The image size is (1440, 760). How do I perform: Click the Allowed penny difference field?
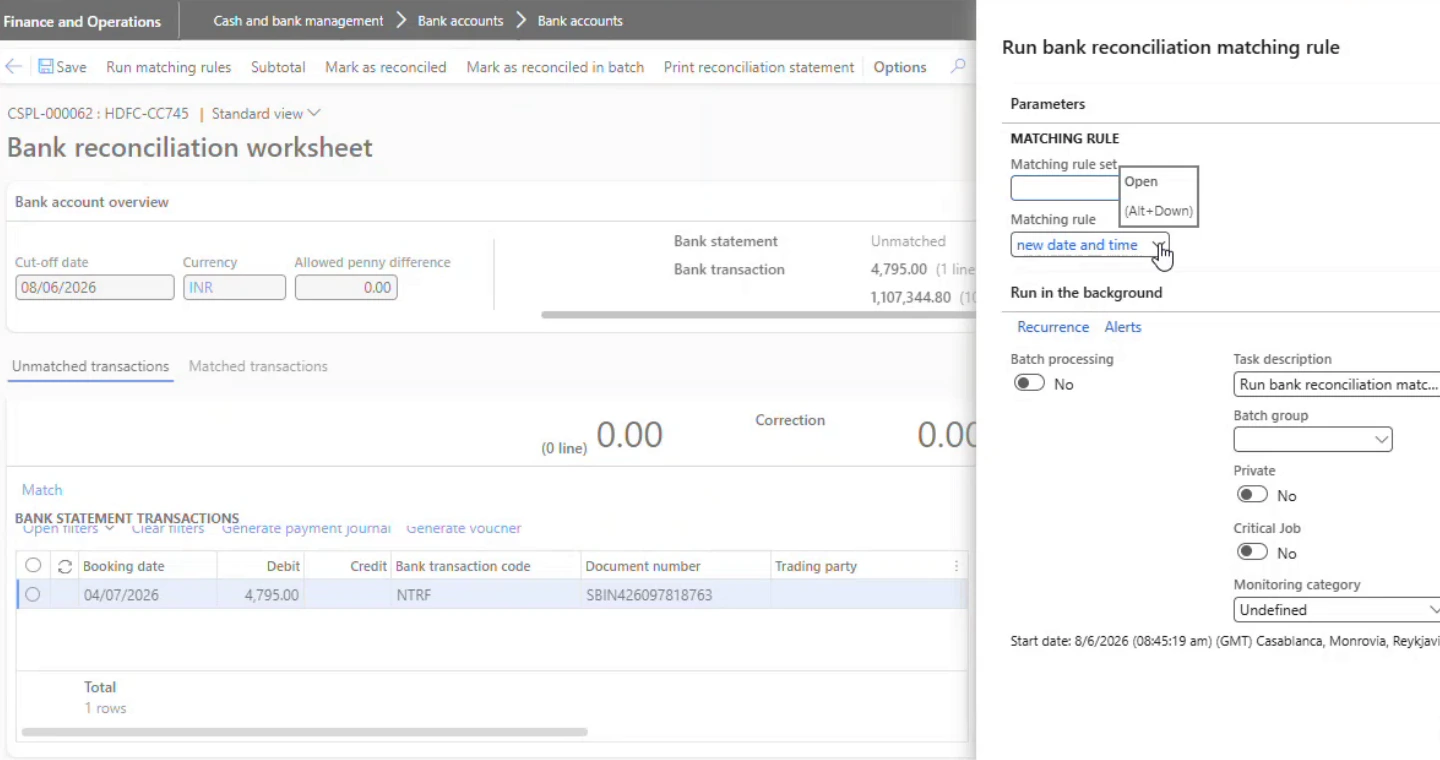(x=346, y=287)
